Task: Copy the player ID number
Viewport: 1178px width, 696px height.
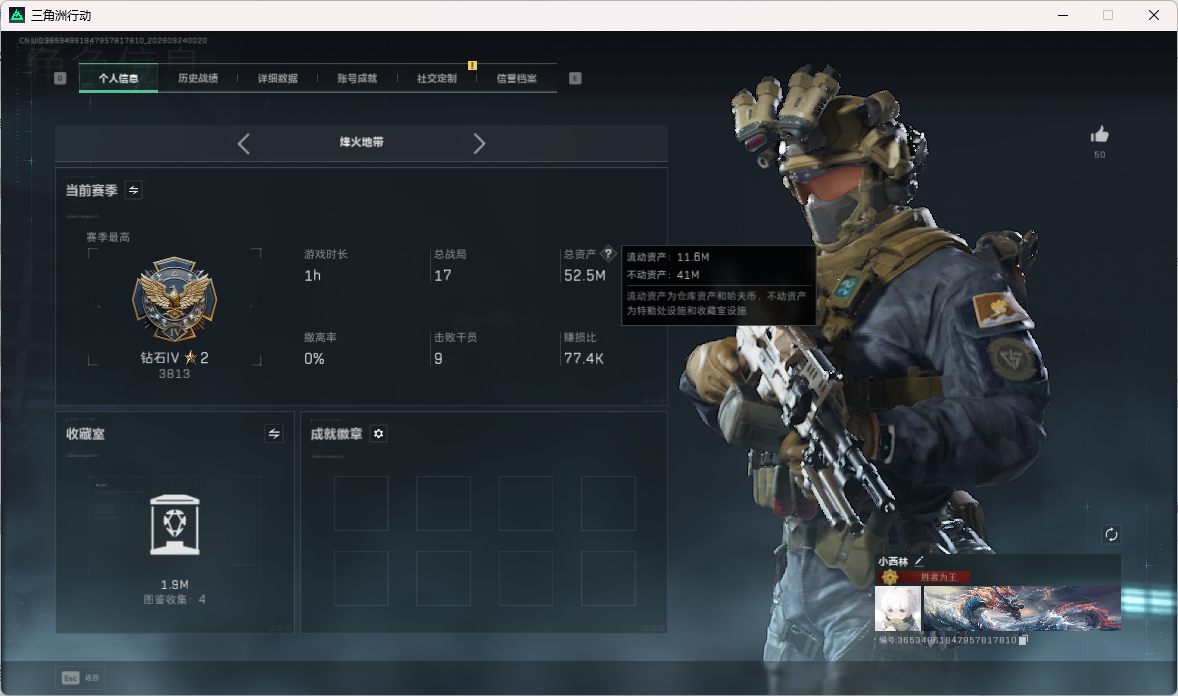Action: pos(1022,640)
